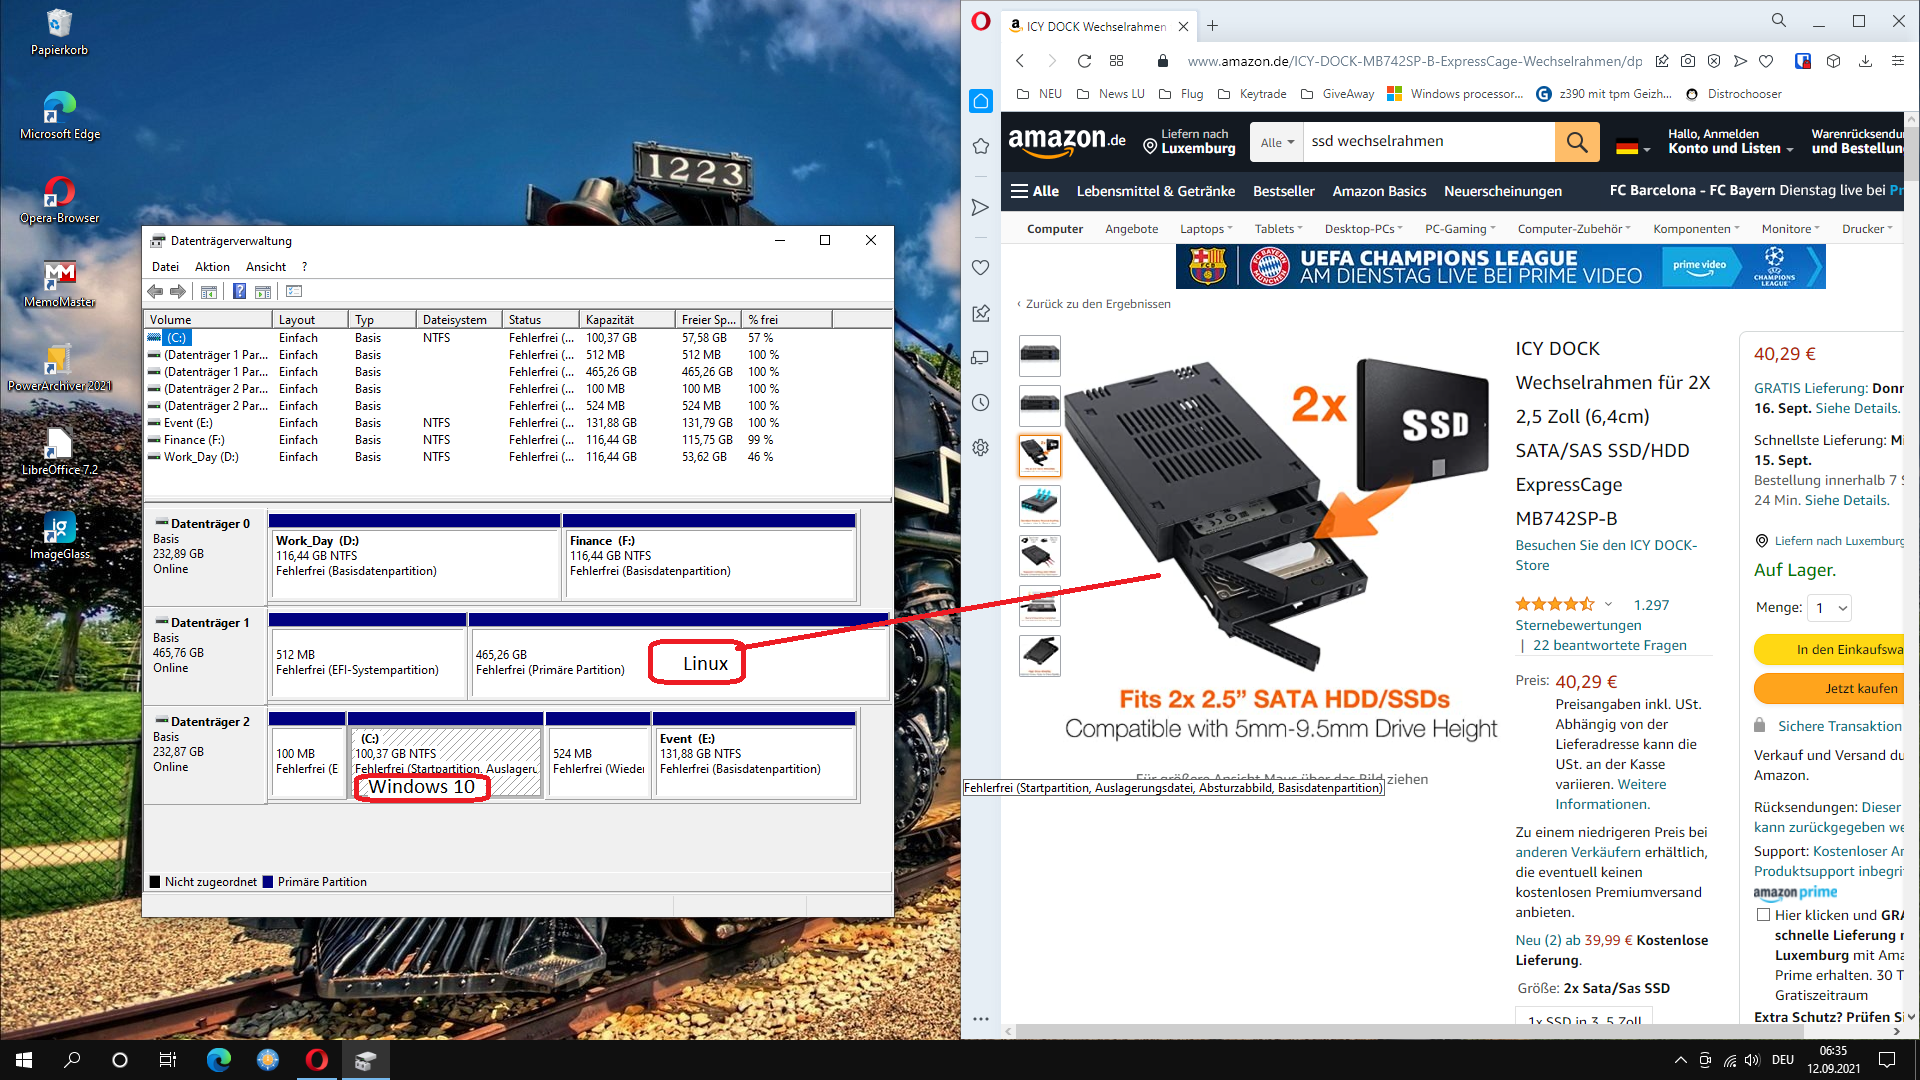The height and width of the screenshot is (1080, 1920).
Task: Click Opera snapshot camera icon
Action: point(1688,61)
